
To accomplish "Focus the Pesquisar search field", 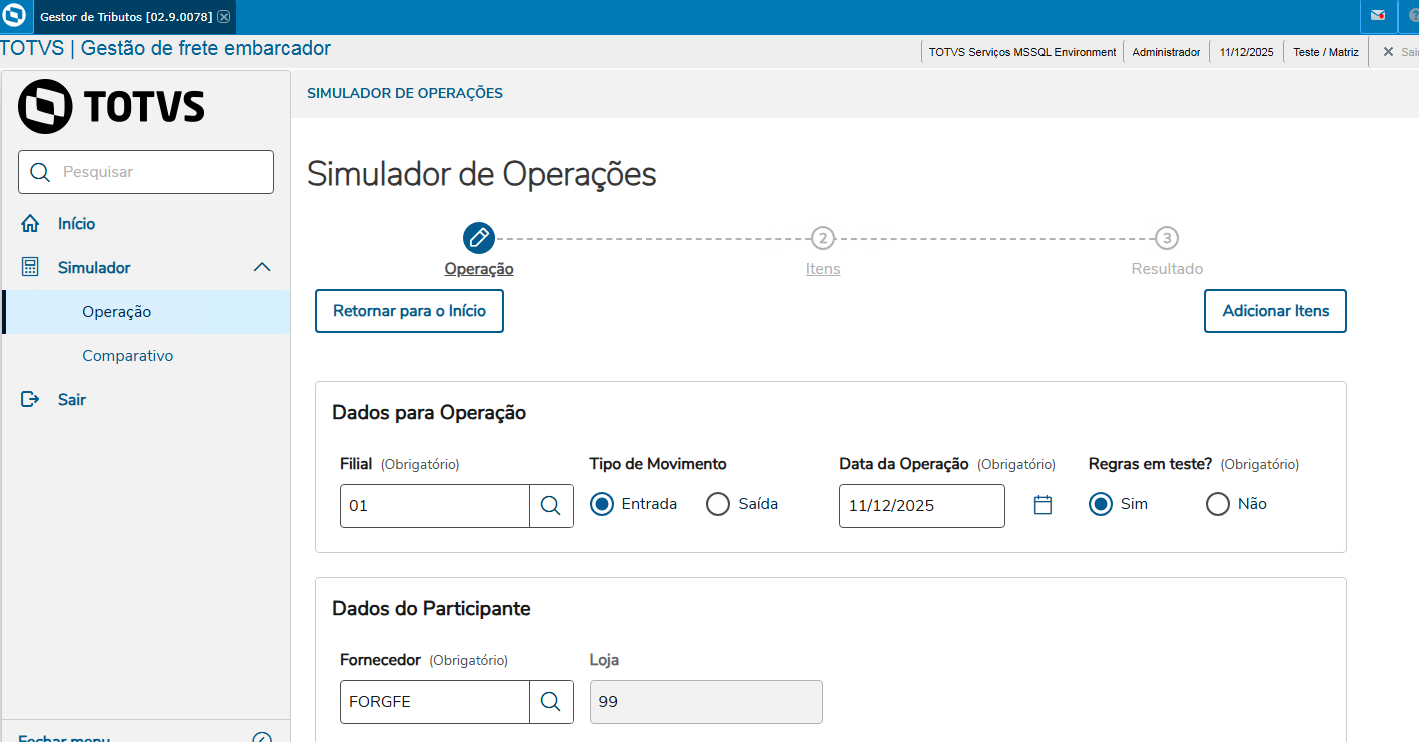I will point(146,172).
